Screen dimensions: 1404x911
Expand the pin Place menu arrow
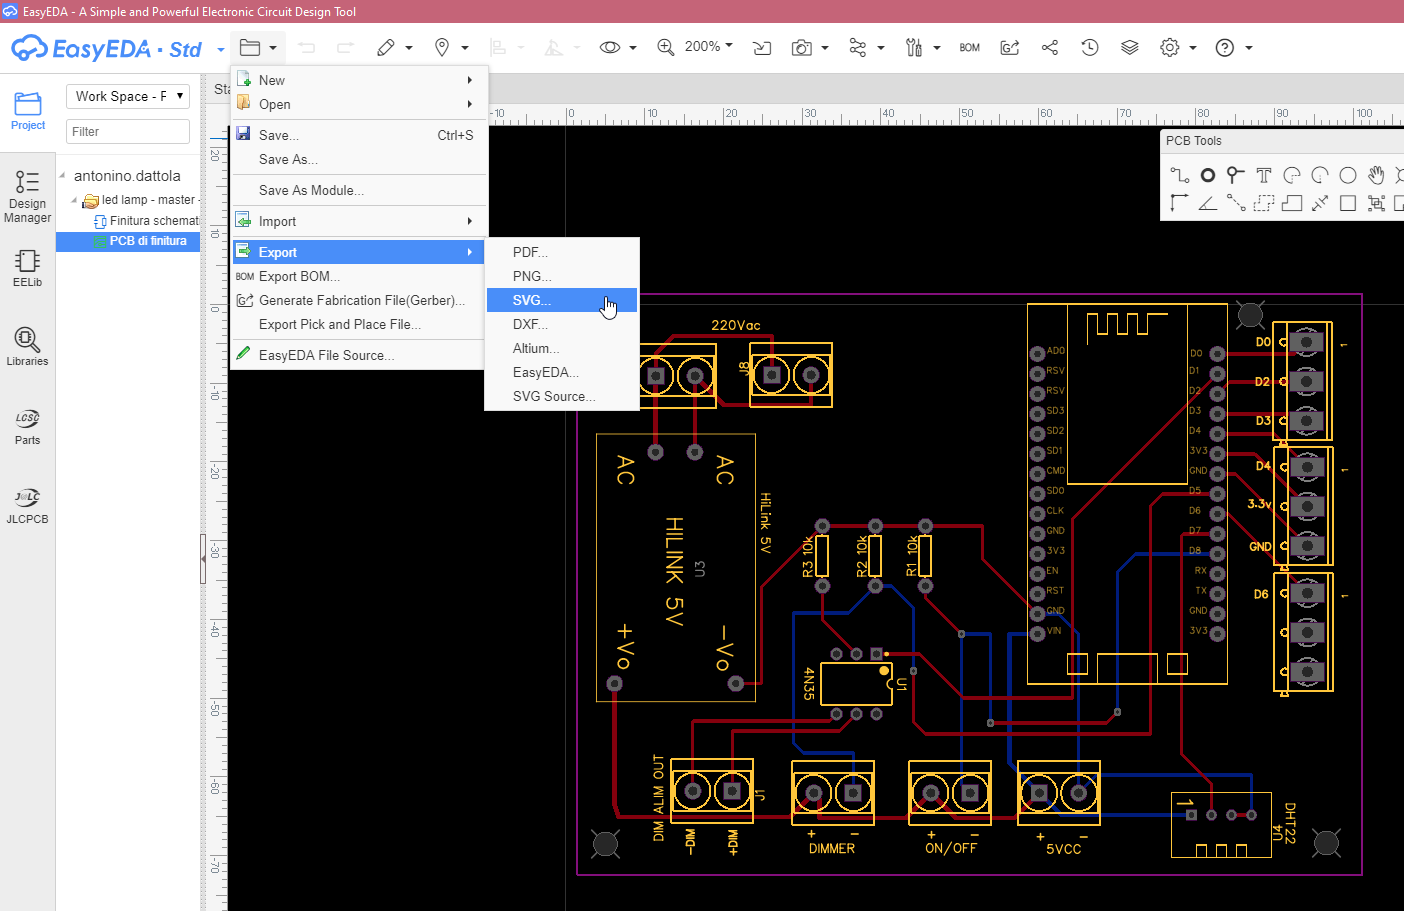465,48
